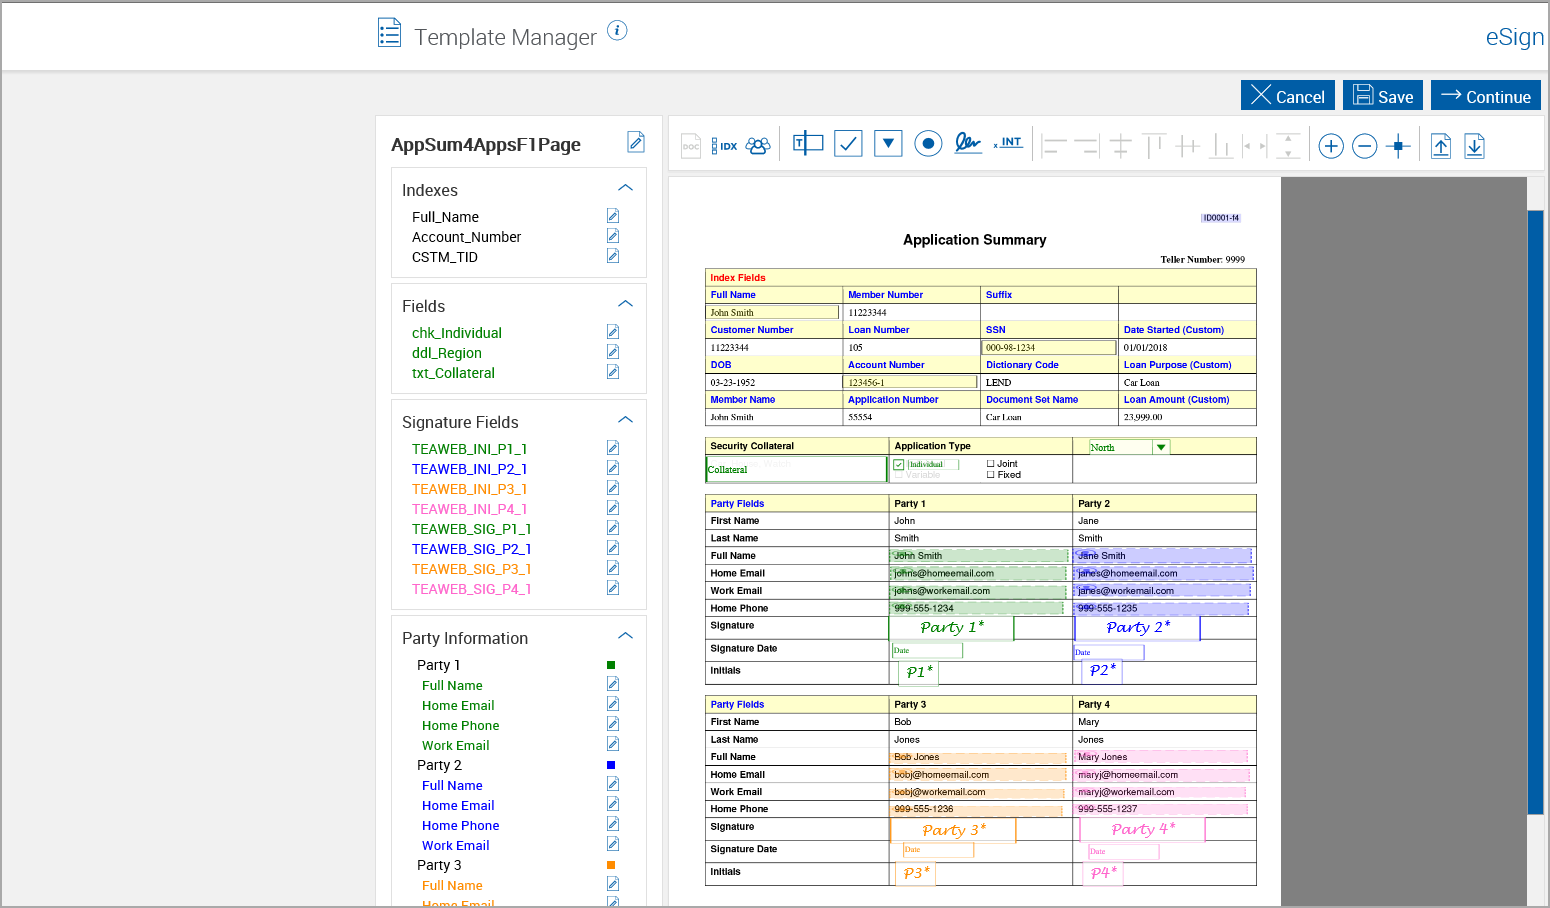The width and height of the screenshot is (1550, 908).
Task: Click edit icon for TEAWEB_INI_P1_1
Action: click(x=613, y=448)
